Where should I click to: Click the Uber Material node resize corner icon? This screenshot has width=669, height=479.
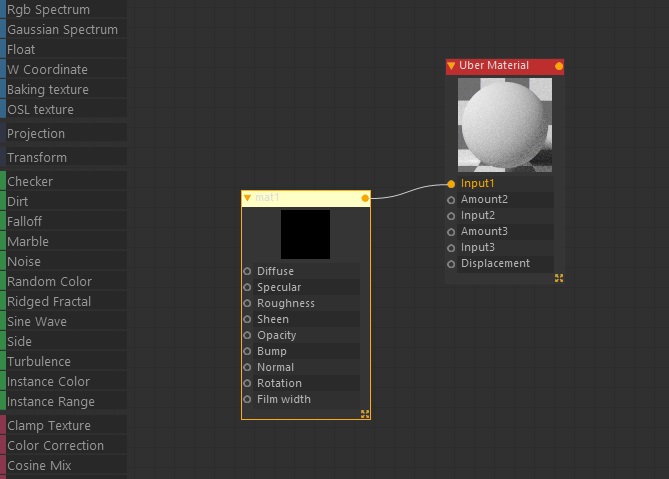[559, 278]
